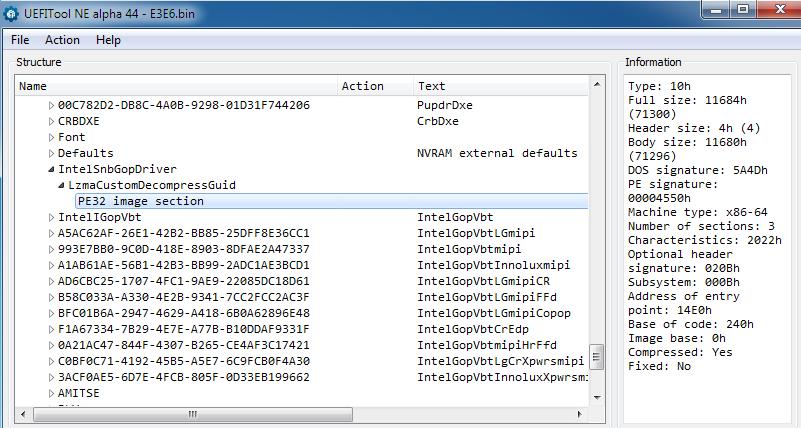Click the Text column header
This screenshot has height=428, width=801.
tap(501, 86)
